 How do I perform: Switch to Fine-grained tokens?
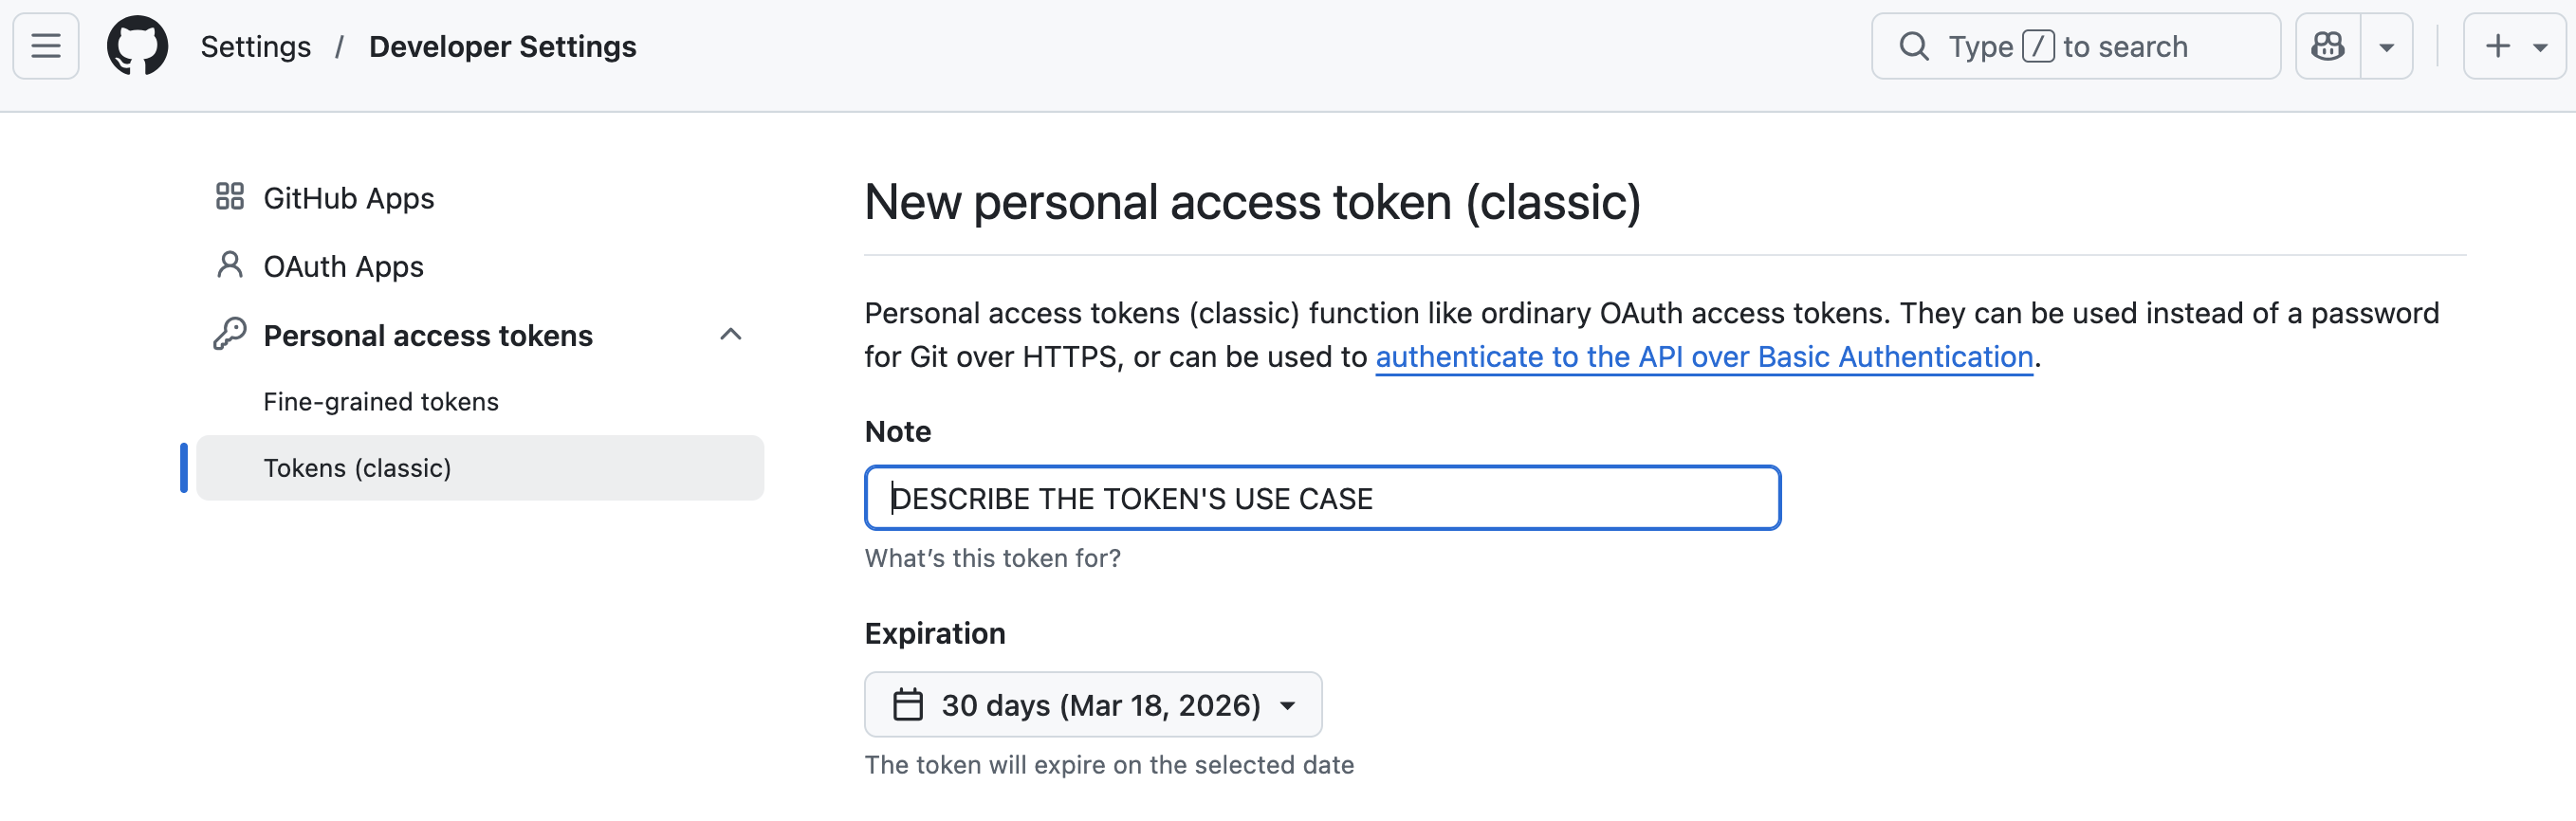pos(380,401)
